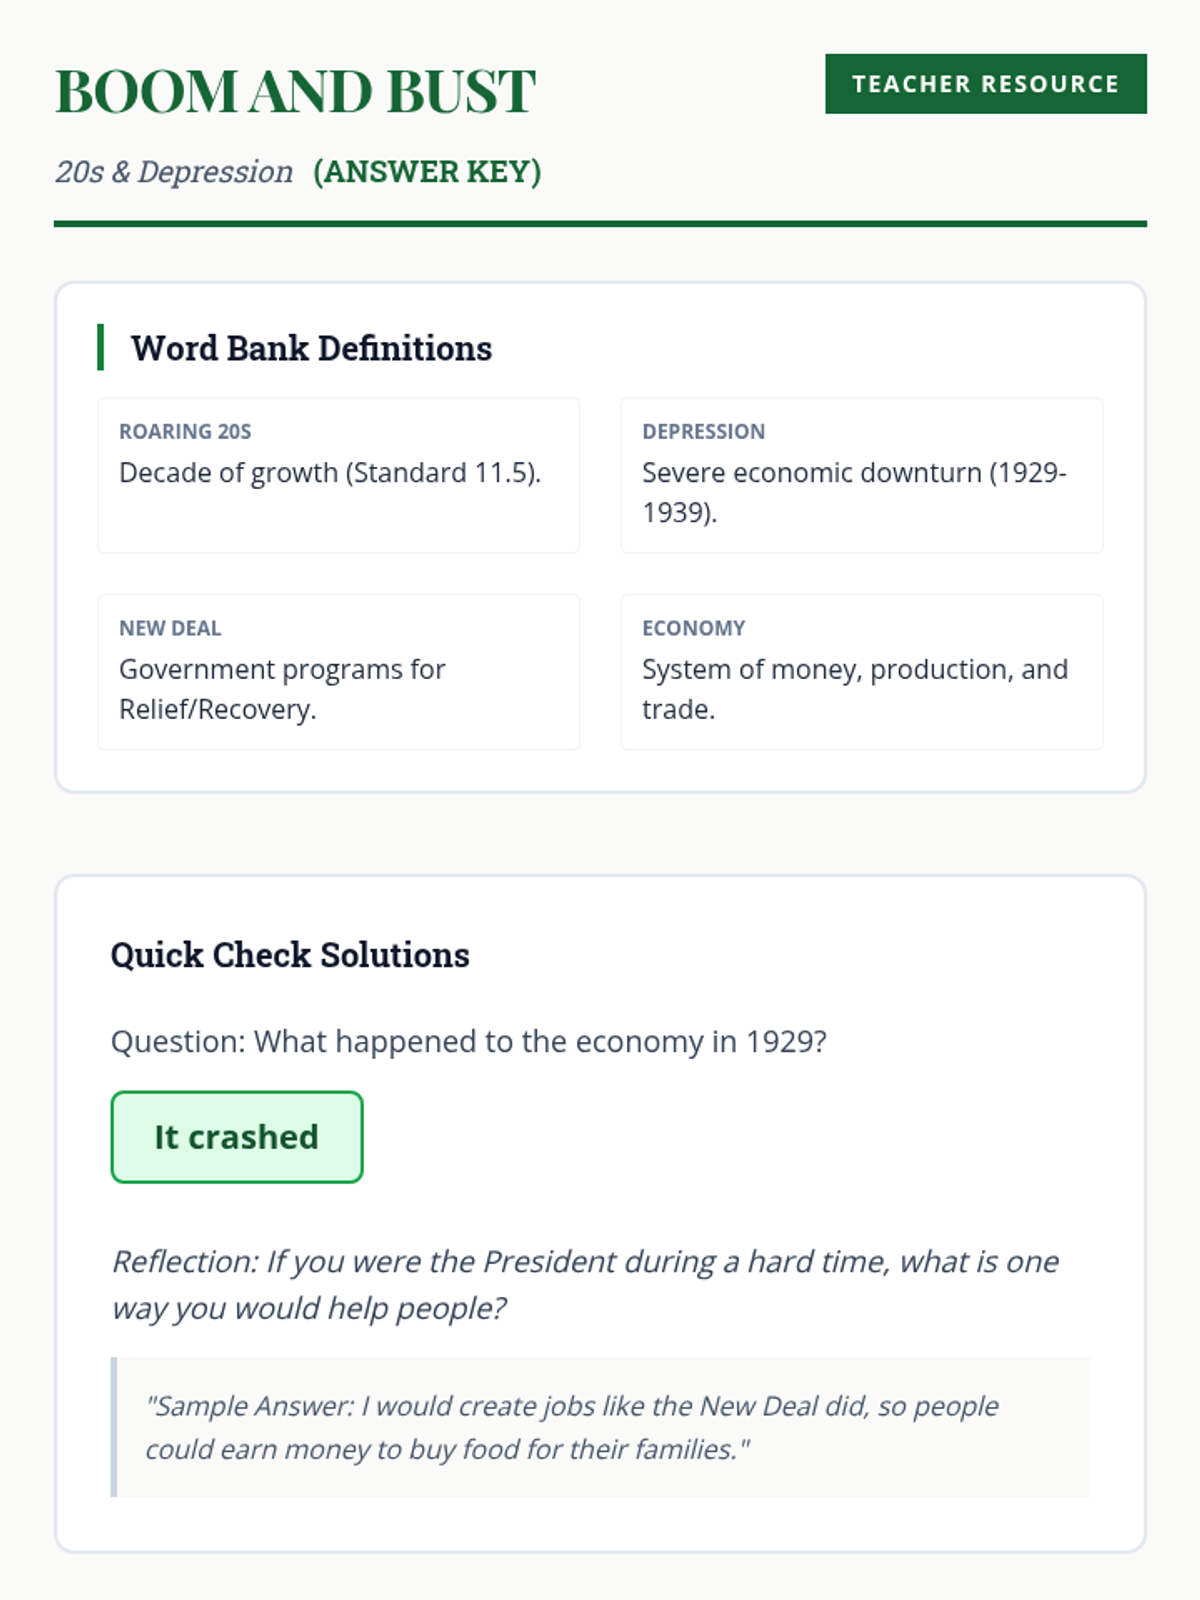The width and height of the screenshot is (1200, 1600).
Task: Select the 20s & Depression subtitle
Action: coord(174,172)
